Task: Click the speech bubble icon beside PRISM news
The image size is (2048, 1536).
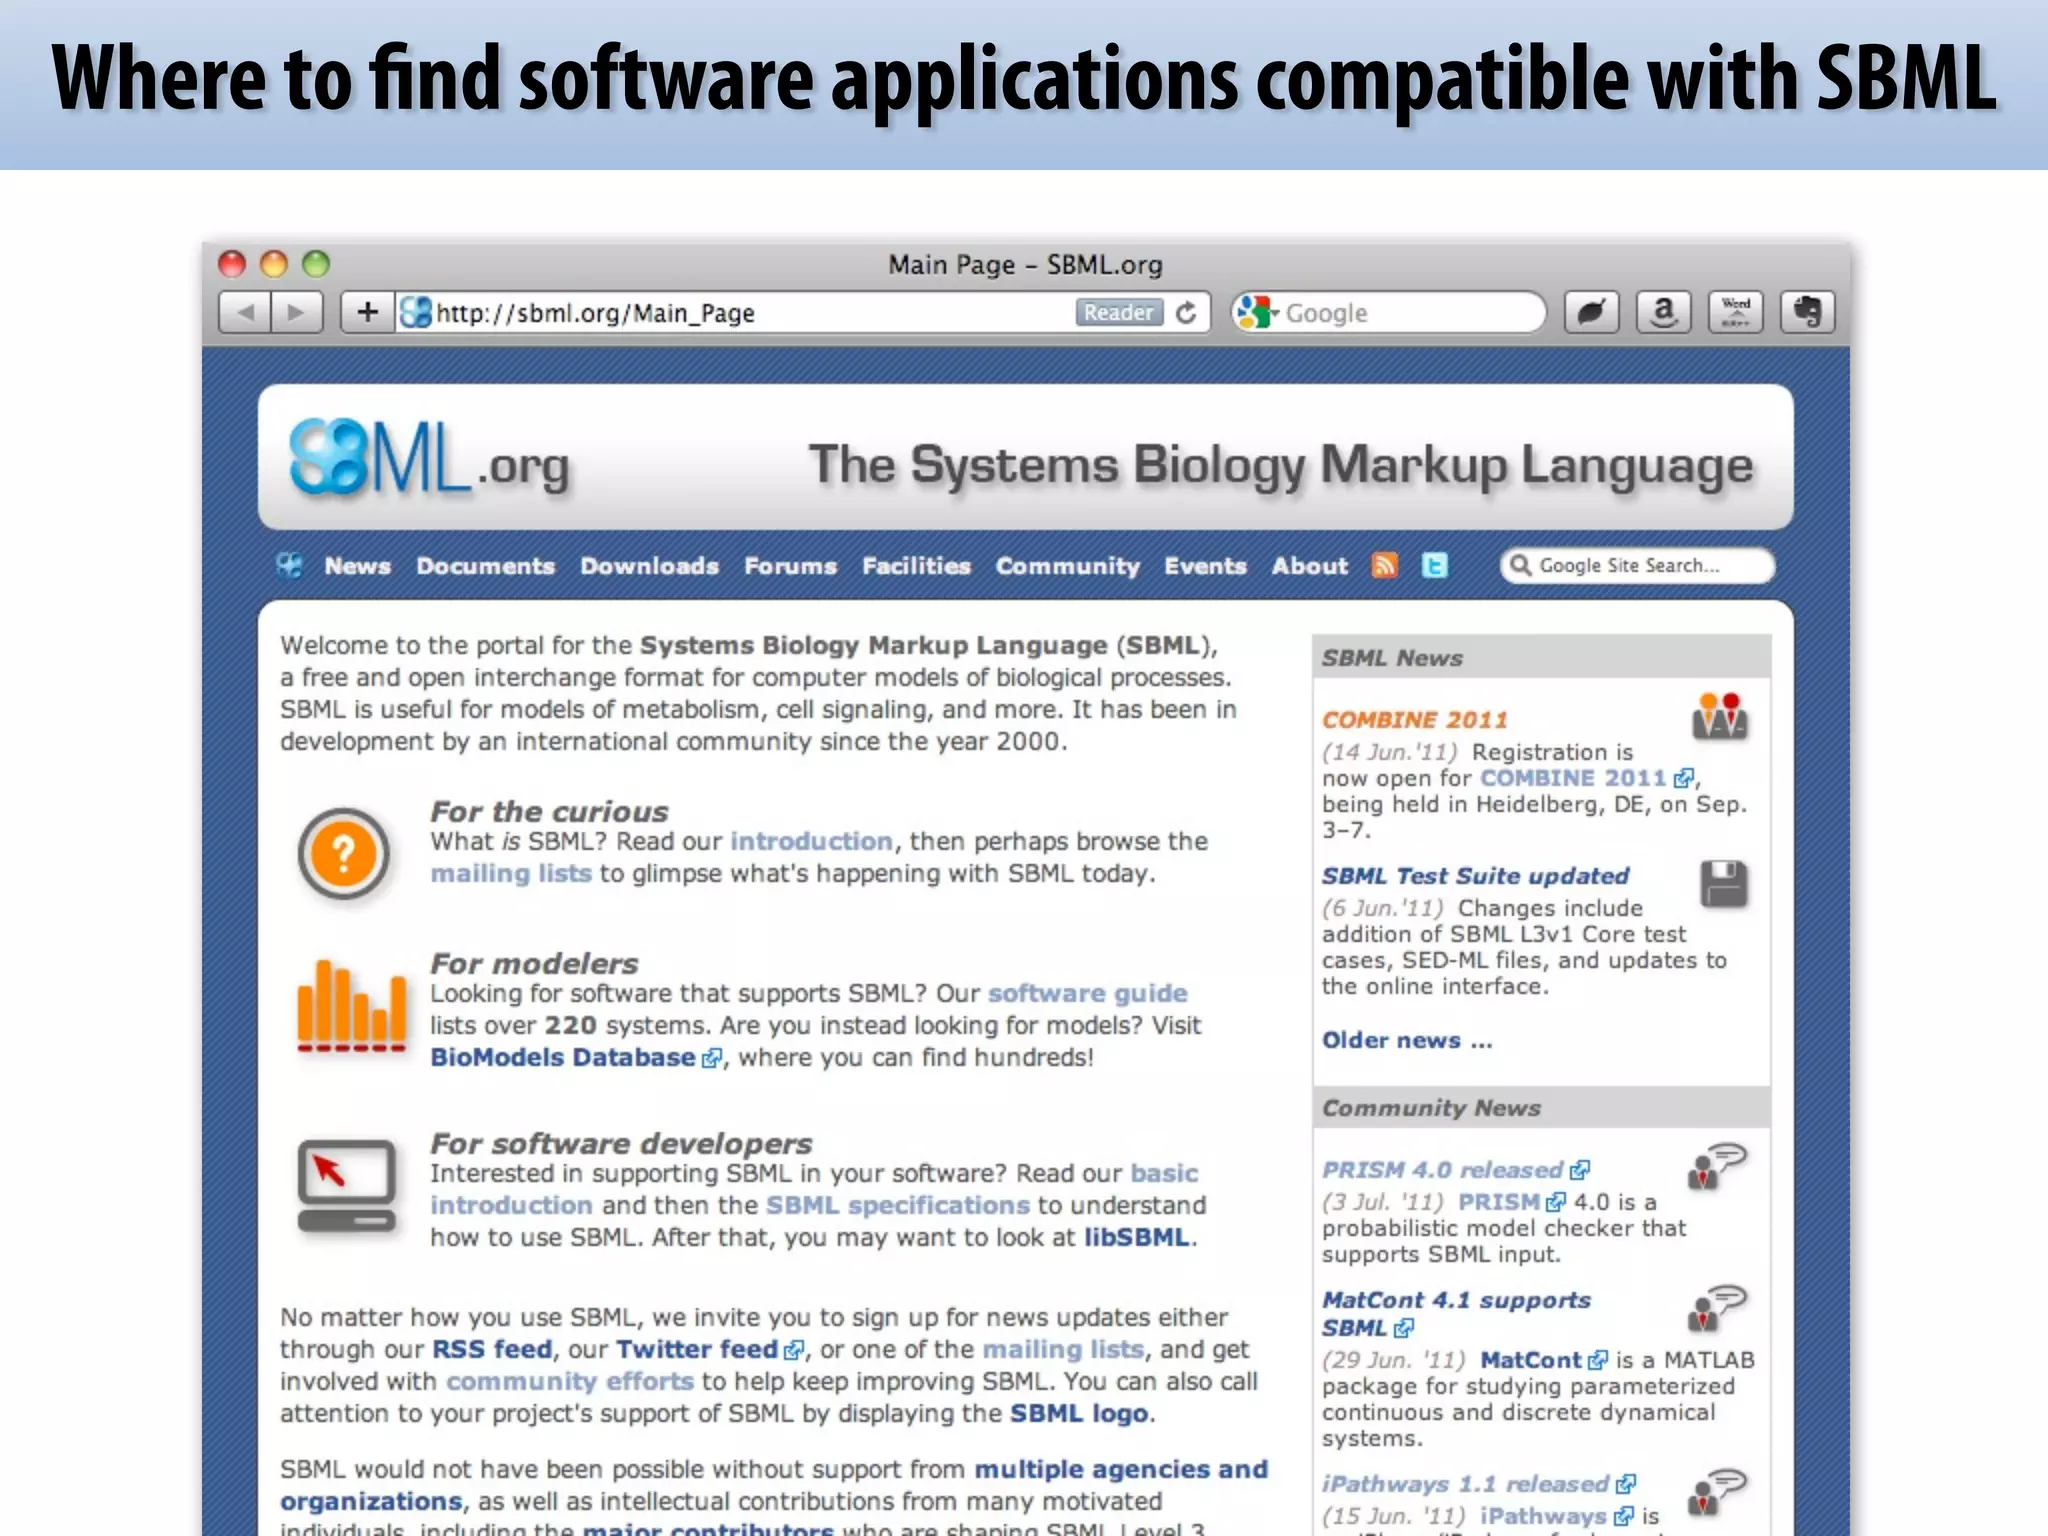Action: point(1716,1167)
